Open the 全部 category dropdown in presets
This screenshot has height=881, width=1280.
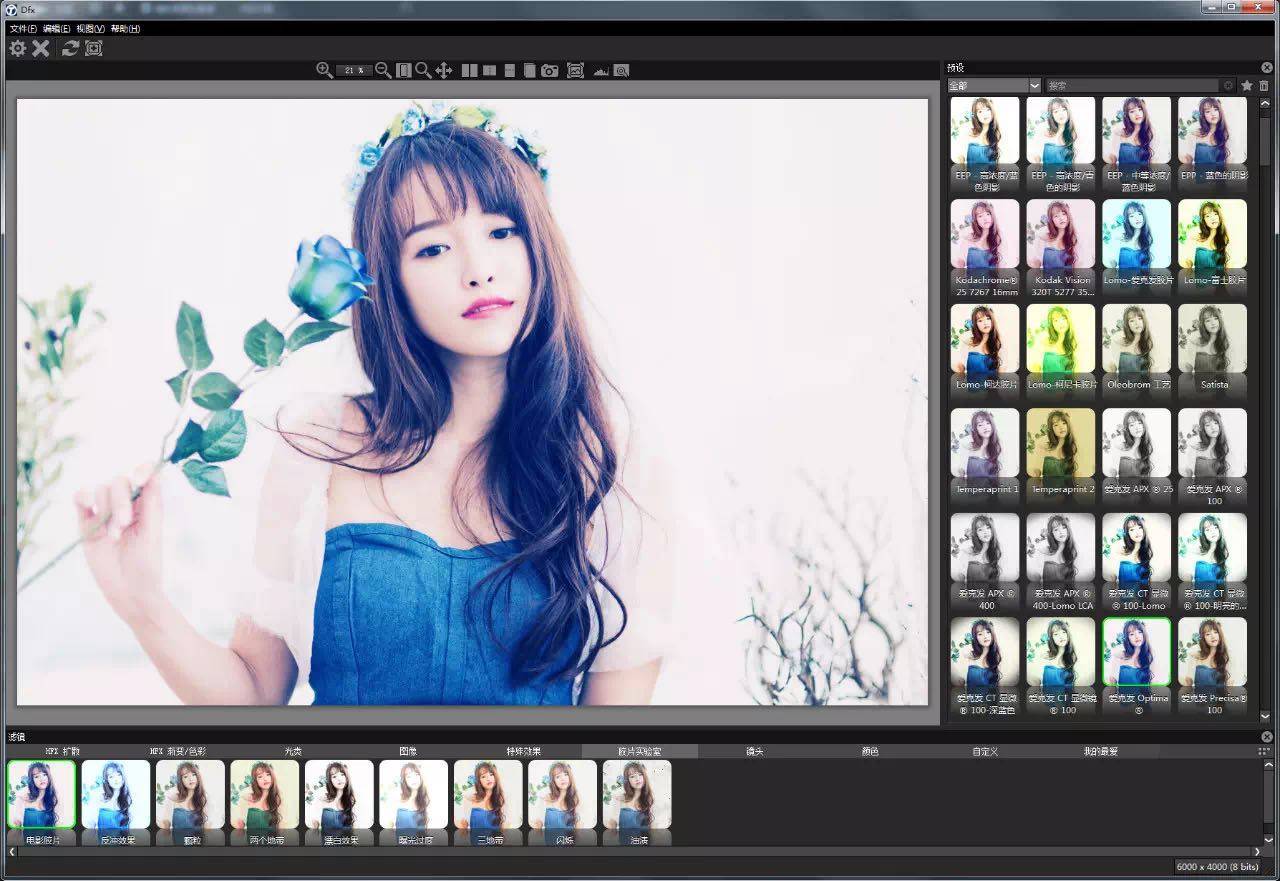coord(994,86)
